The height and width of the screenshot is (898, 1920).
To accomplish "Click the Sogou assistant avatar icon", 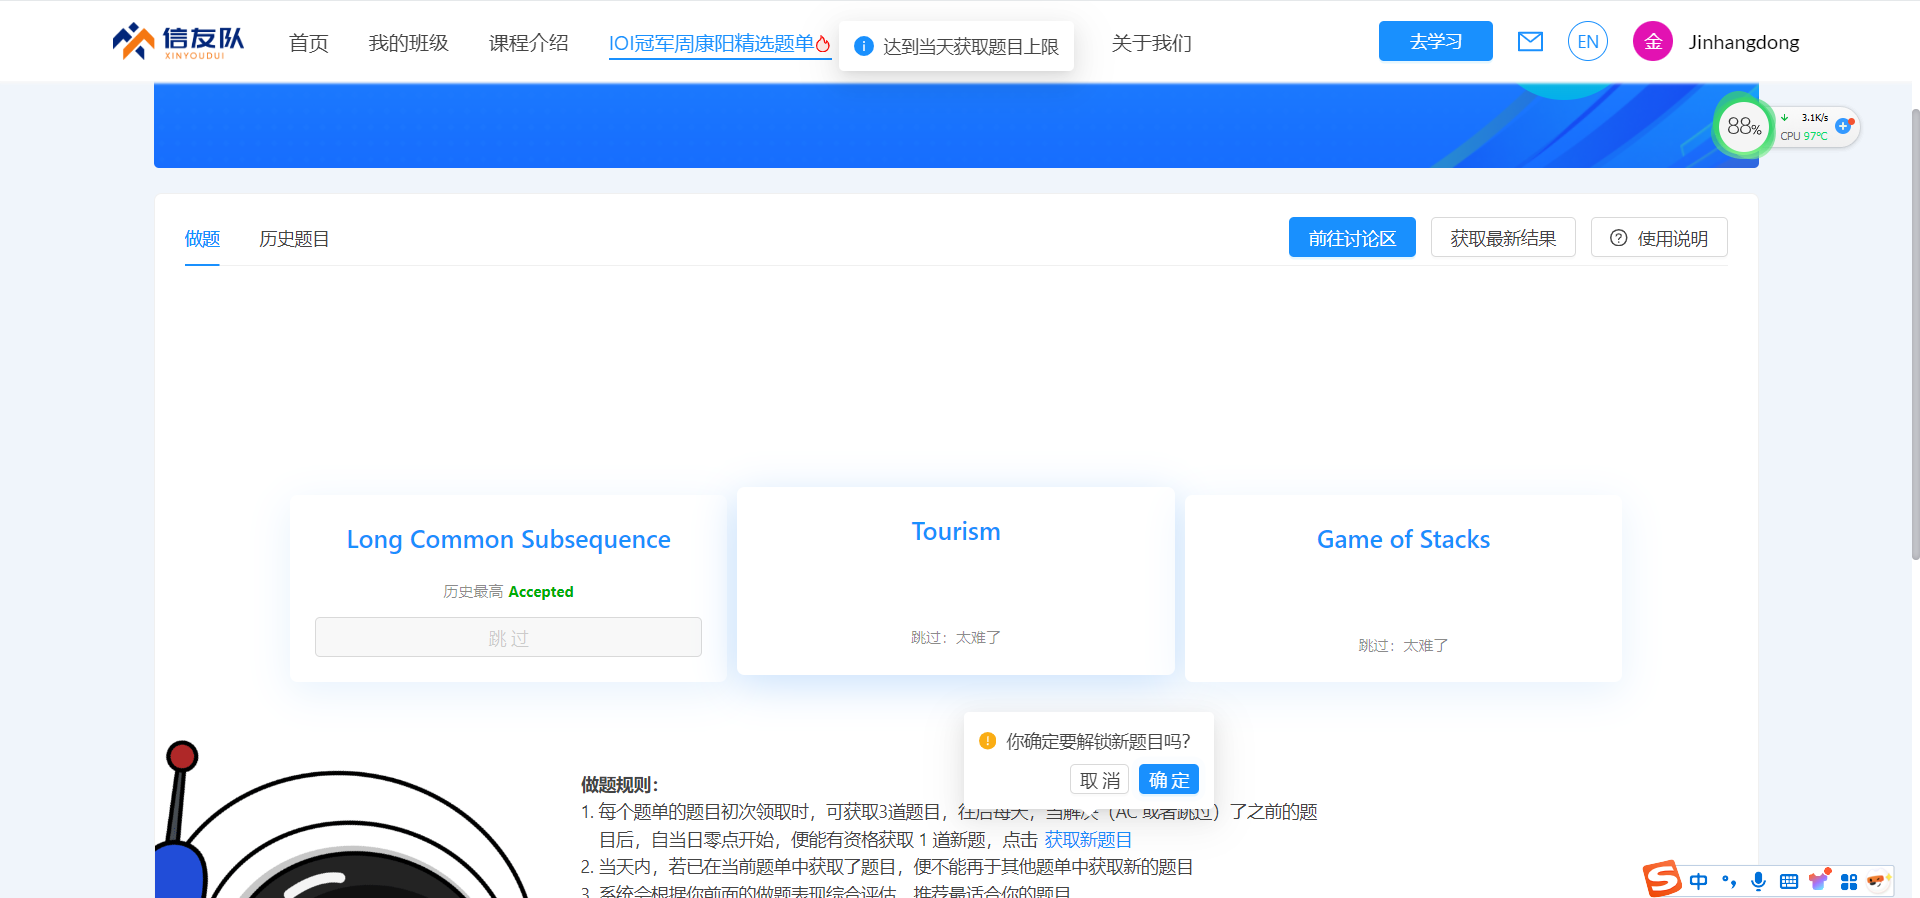I will coord(1877,880).
